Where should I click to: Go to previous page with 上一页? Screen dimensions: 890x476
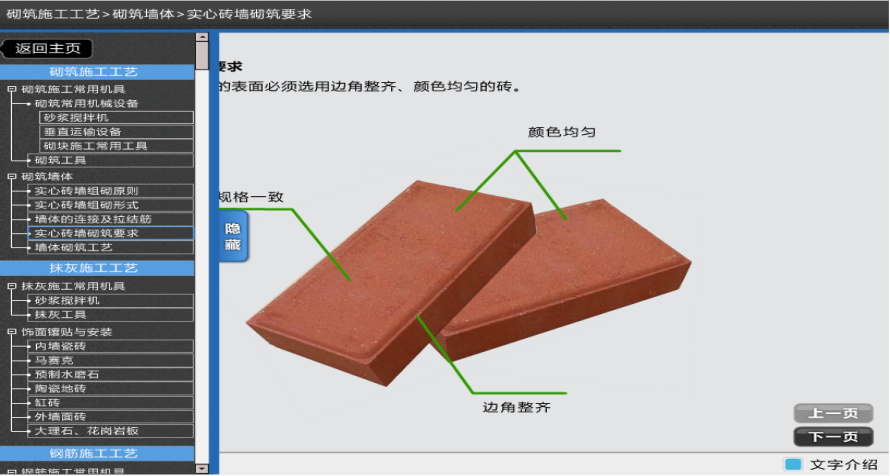[x=833, y=413]
